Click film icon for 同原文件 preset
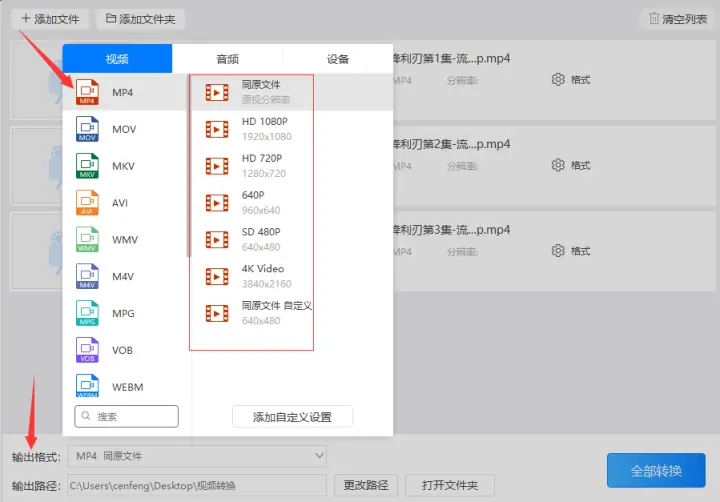This screenshot has width=720, height=502. point(217,92)
